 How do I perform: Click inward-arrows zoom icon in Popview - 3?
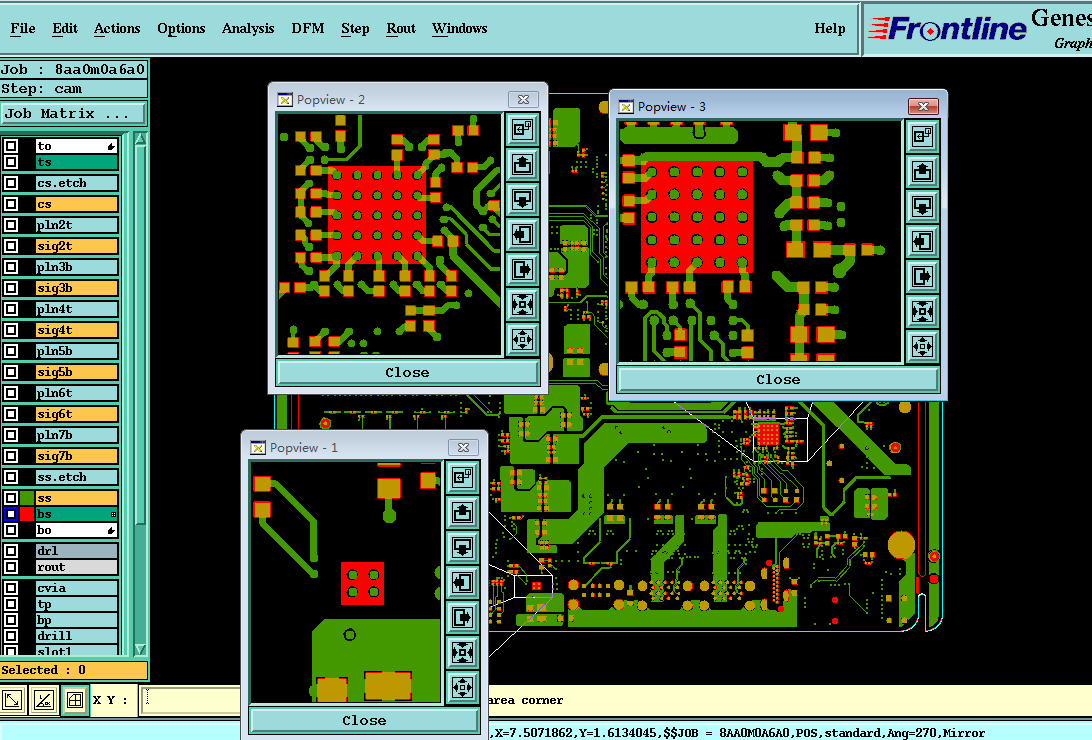(x=922, y=311)
